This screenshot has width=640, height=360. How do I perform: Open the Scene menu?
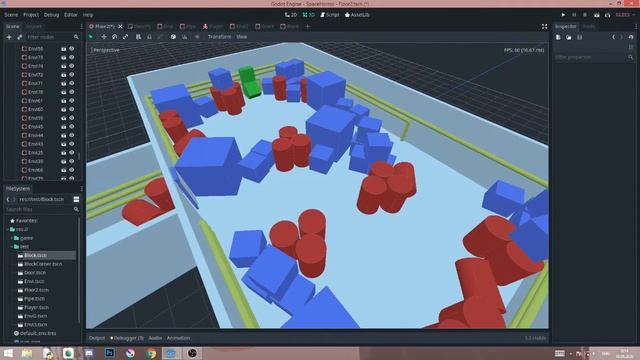pos(11,15)
